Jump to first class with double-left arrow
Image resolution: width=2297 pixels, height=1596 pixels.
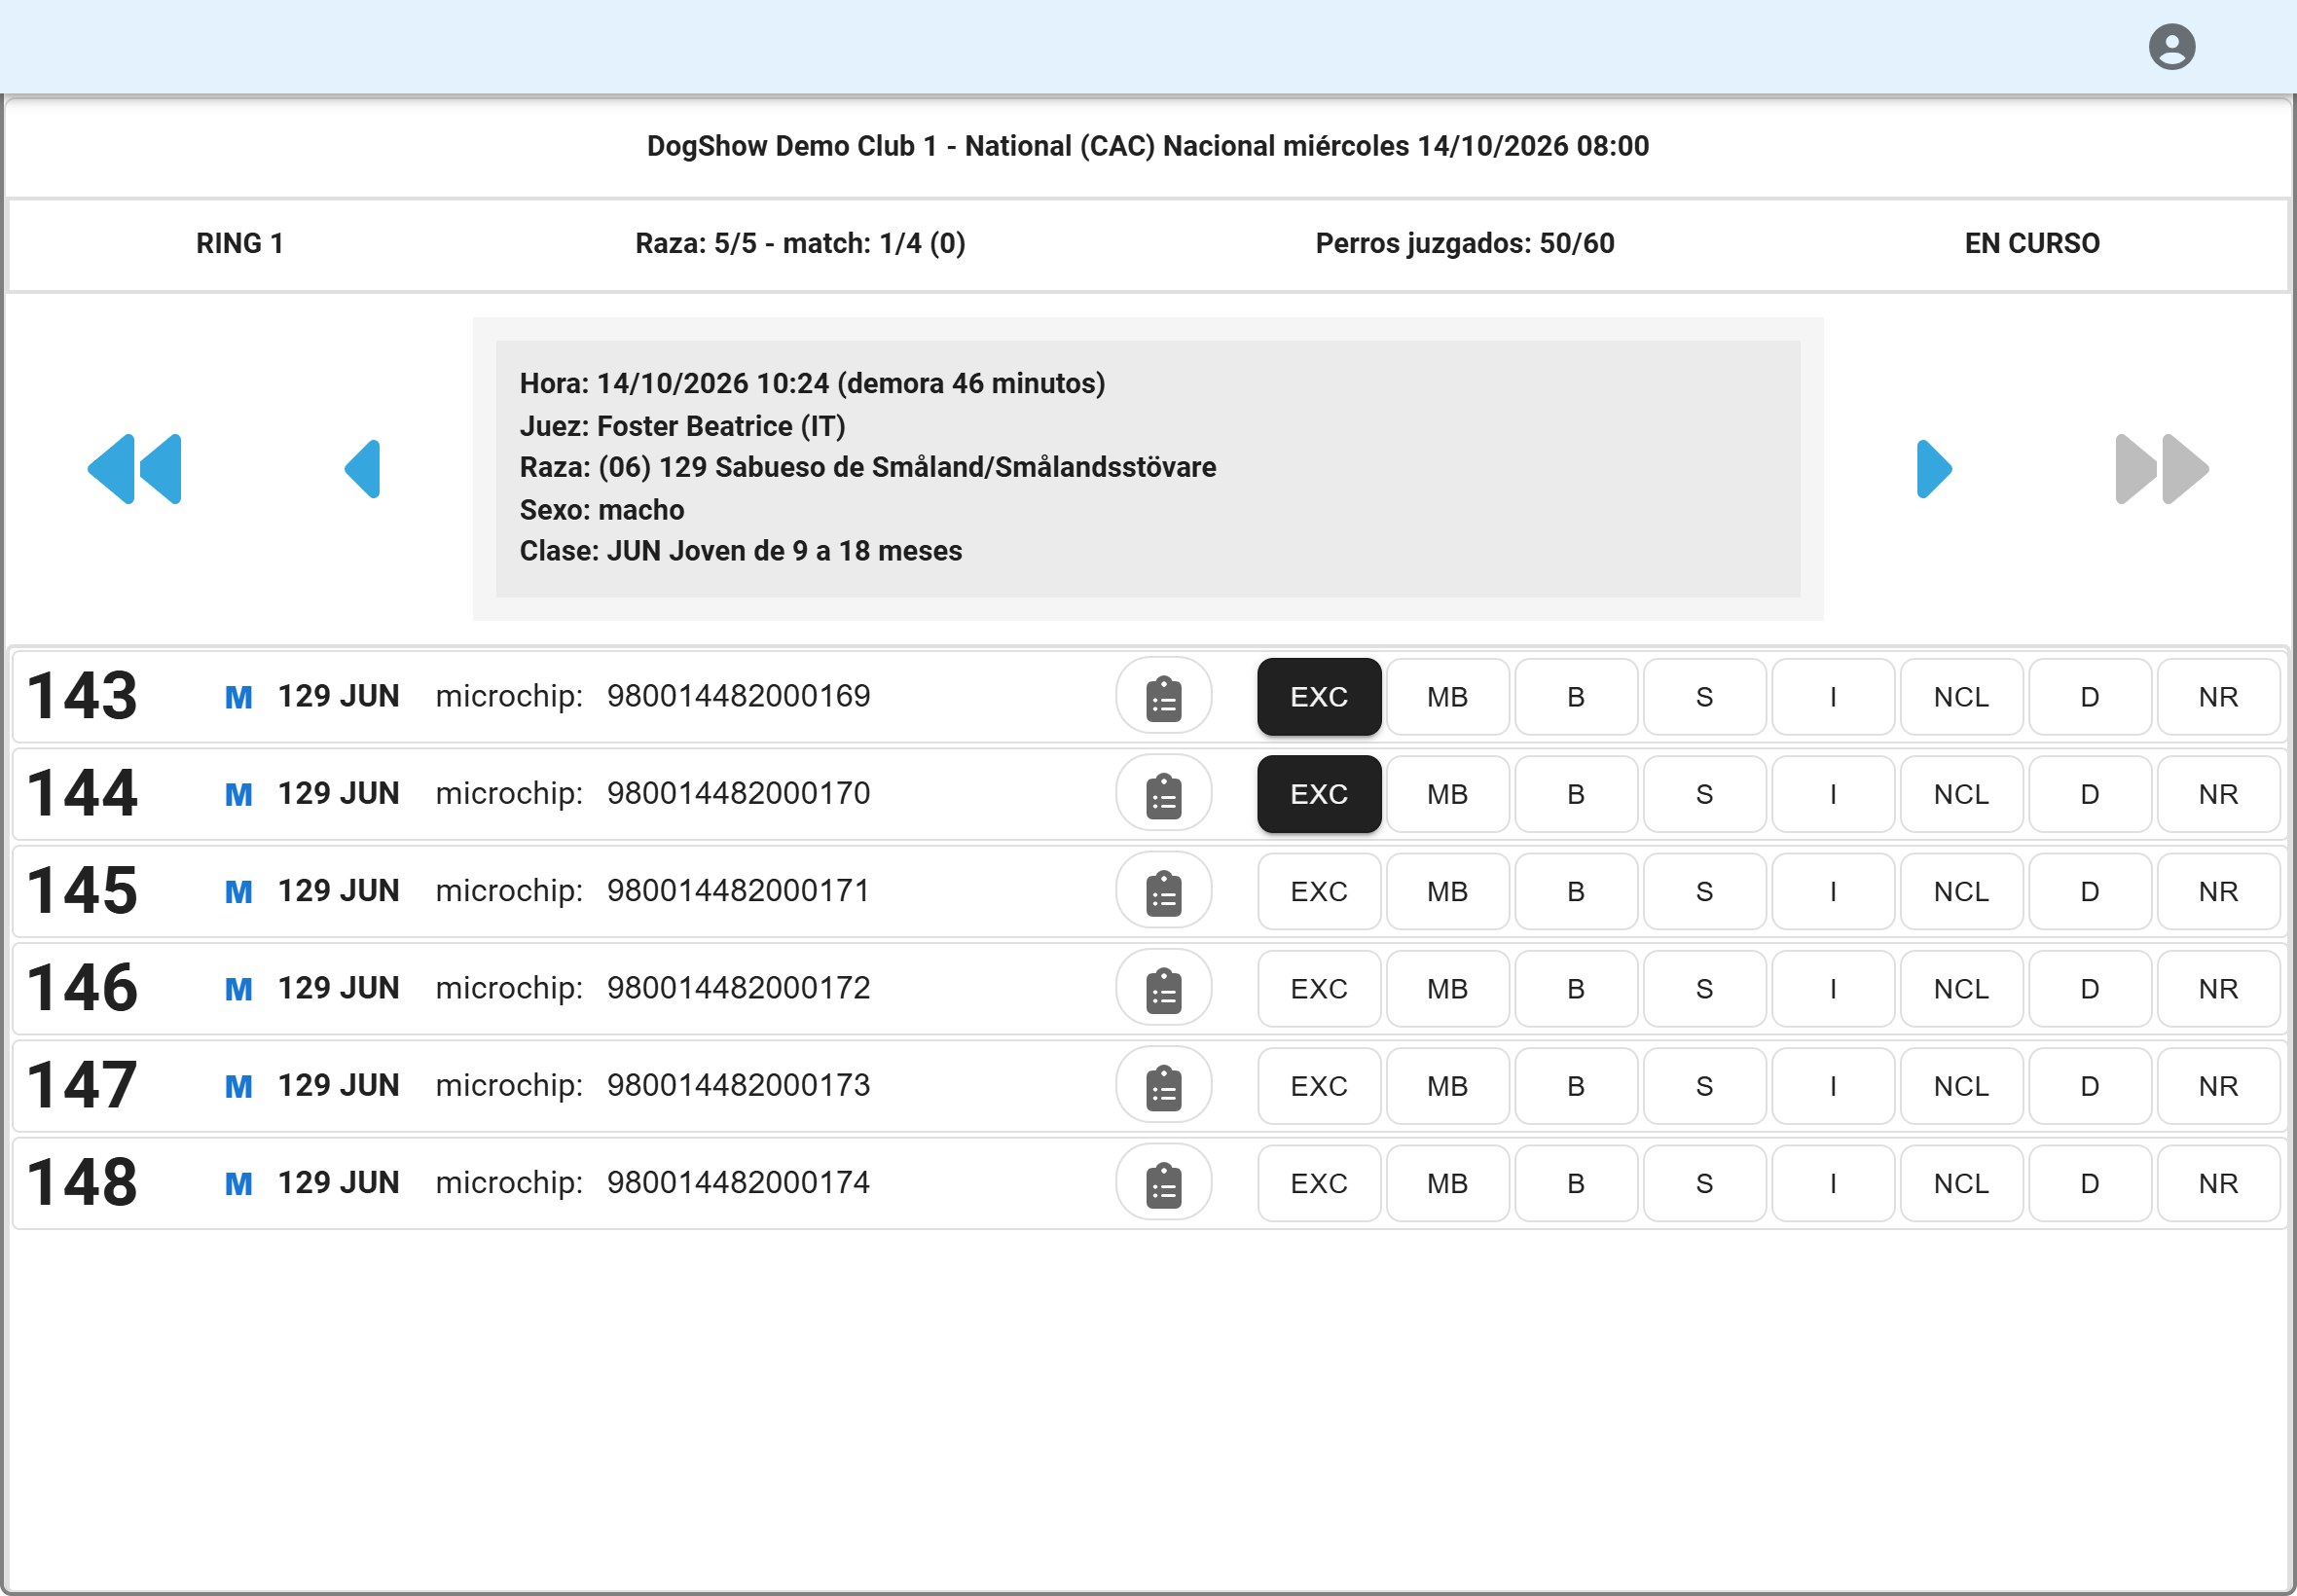pyautogui.click(x=135, y=469)
